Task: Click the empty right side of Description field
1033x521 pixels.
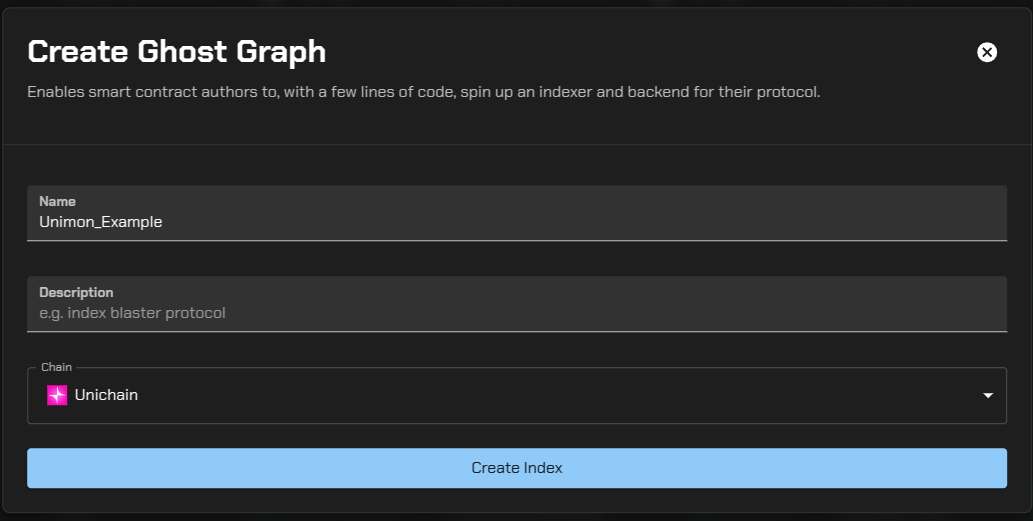Action: [x=800, y=312]
